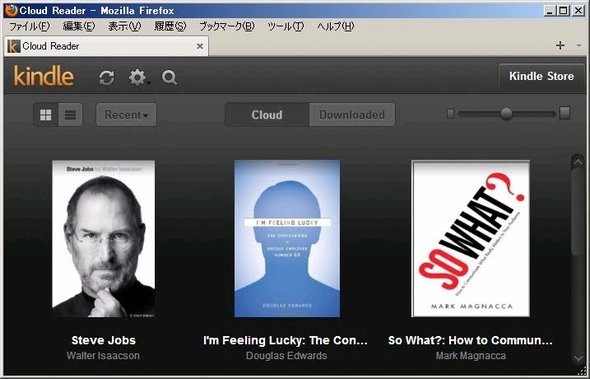590x379 pixels.
Task: Adjust the cover size slider handle
Action: tap(506, 113)
